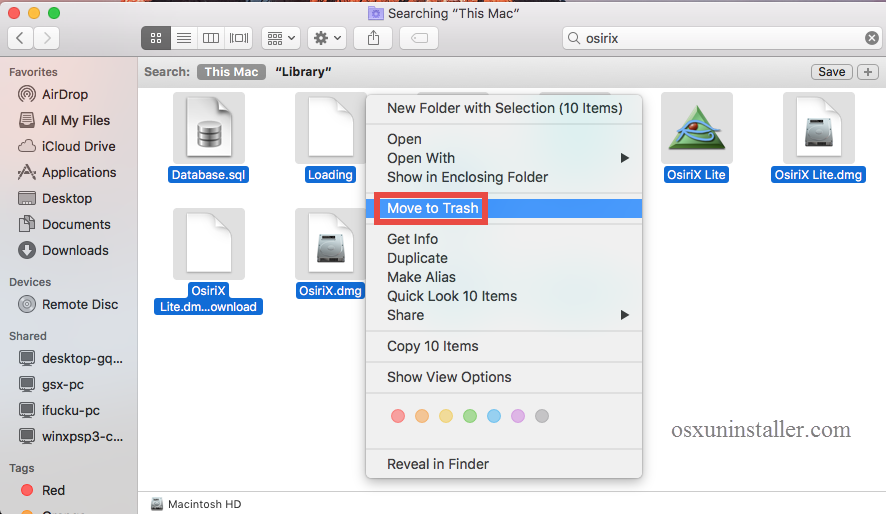Choose Make Alias
The image size is (886, 514).
pos(504,277)
